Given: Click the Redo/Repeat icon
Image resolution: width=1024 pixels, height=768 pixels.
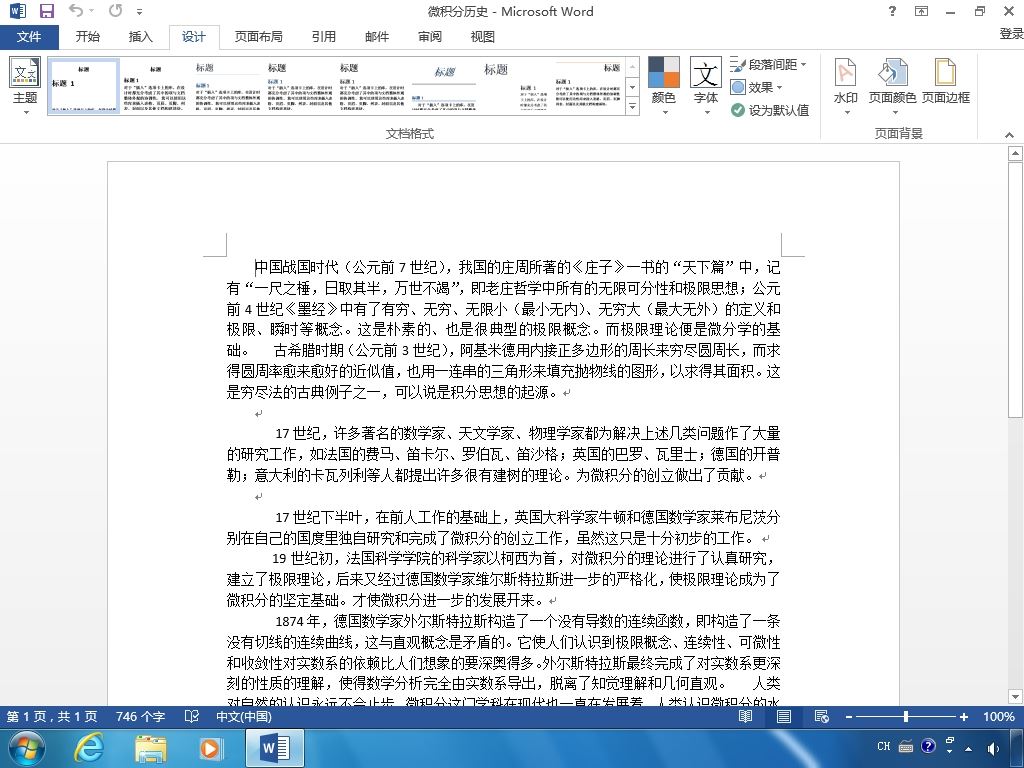Looking at the screenshot, I should click(x=116, y=10).
